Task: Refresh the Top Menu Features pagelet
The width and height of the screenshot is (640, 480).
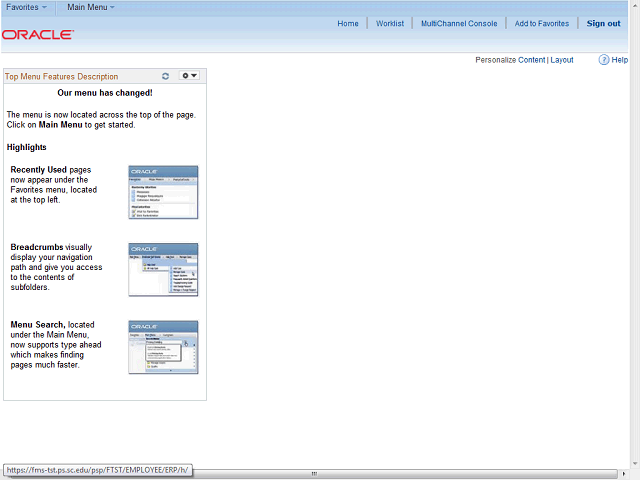Action: point(165,76)
